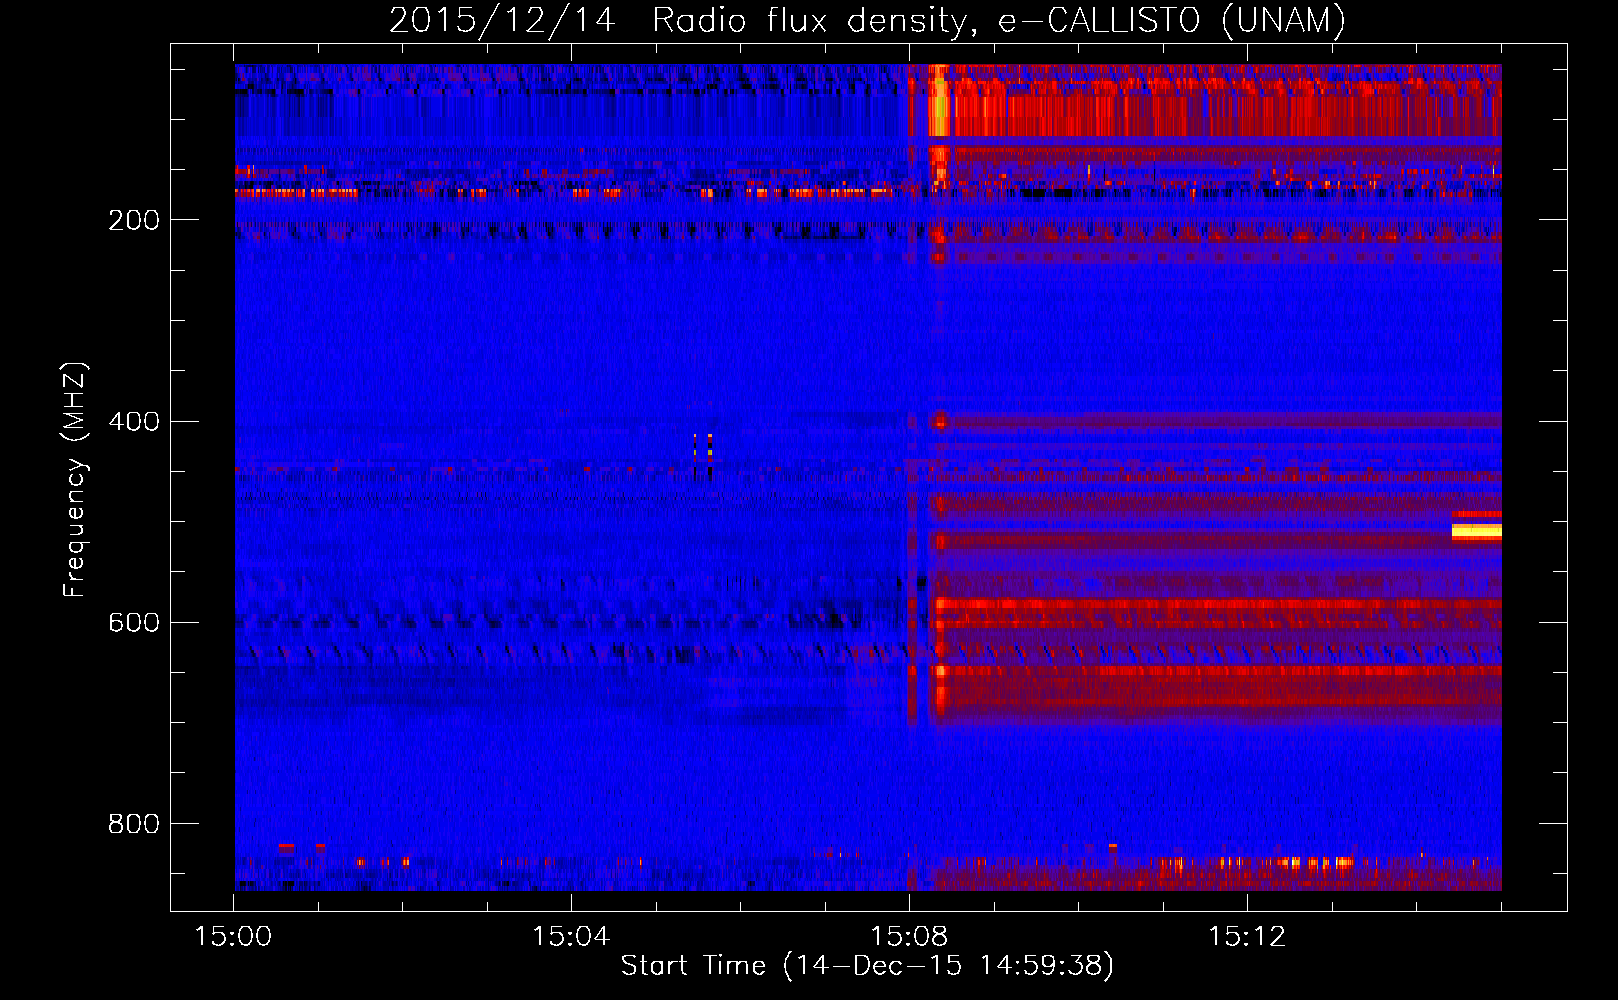Click the 15:00 time tick label
The image size is (1618, 1000).
(234, 936)
